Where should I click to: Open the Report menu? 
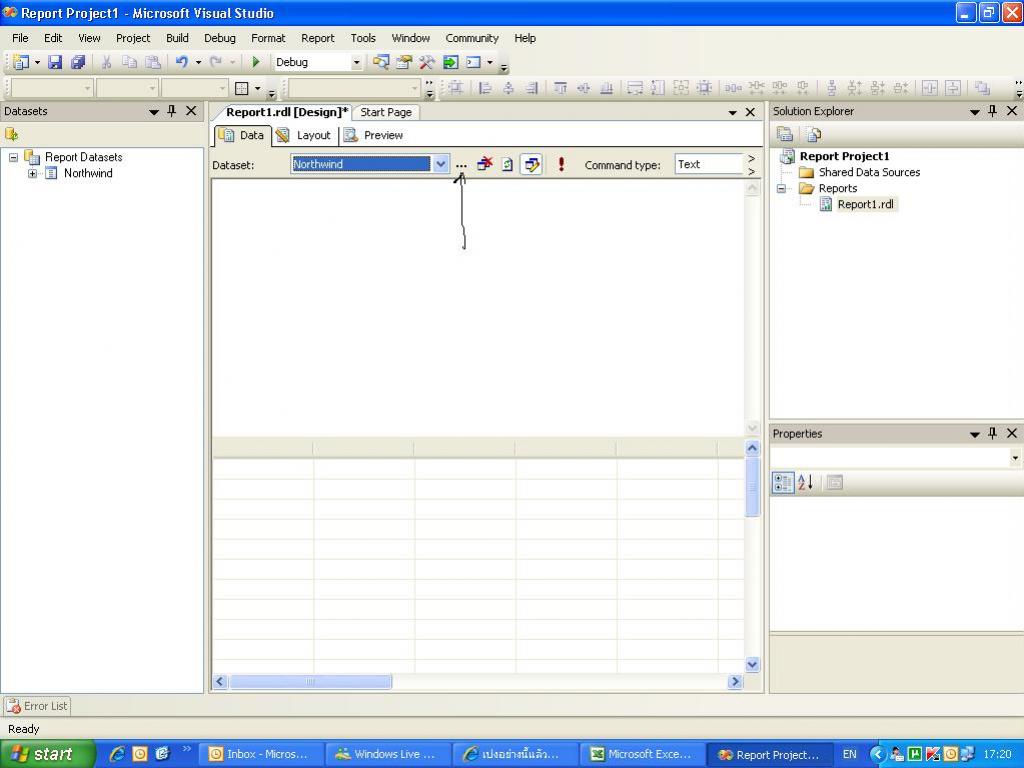[317, 38]
